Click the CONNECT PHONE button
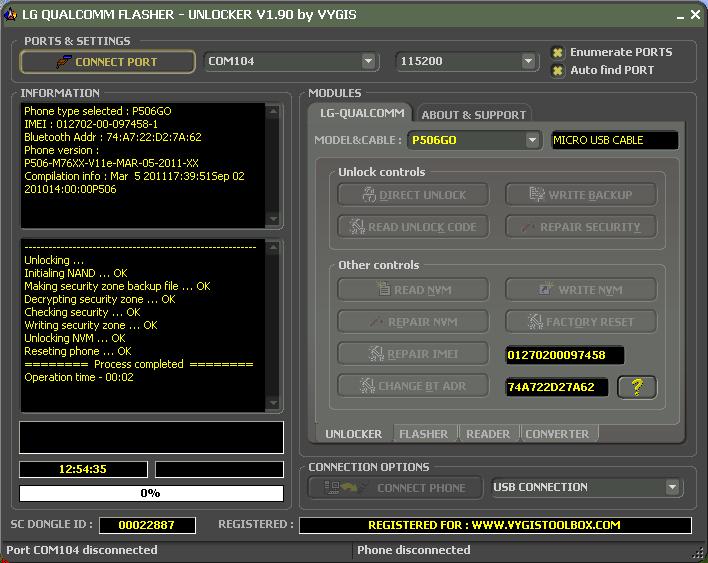Image resolution: width=708 pixels, height=563 pixels. [x=396, y=488]
